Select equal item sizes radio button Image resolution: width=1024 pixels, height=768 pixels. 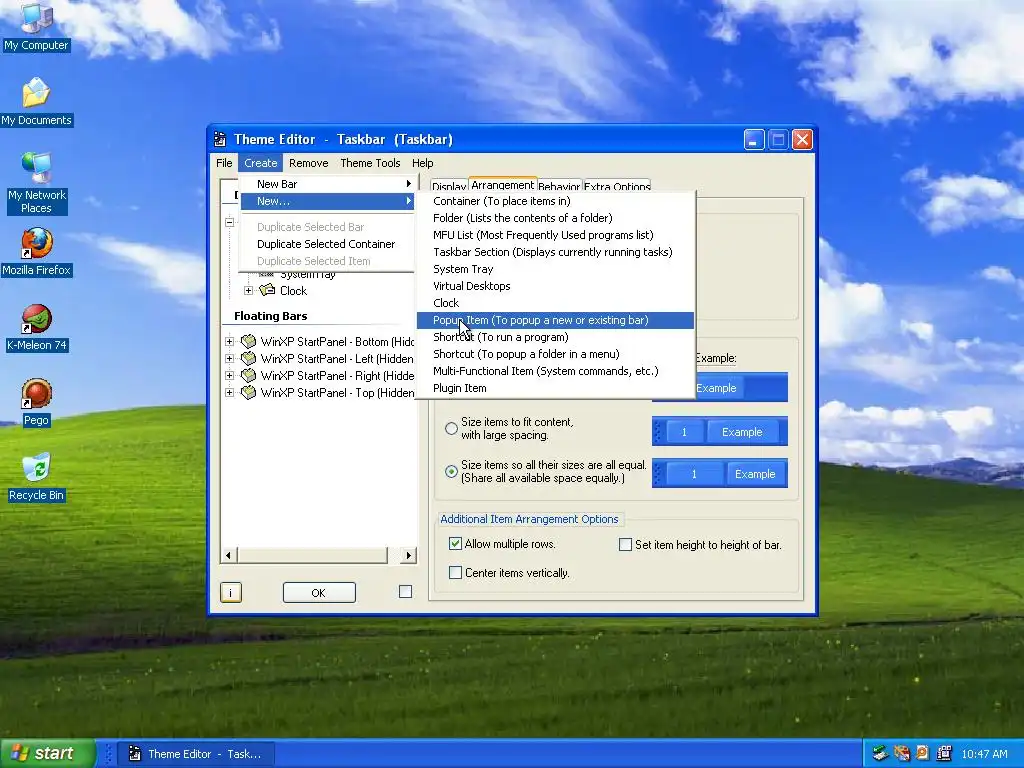pyautogui.click(x=451, y=471)
